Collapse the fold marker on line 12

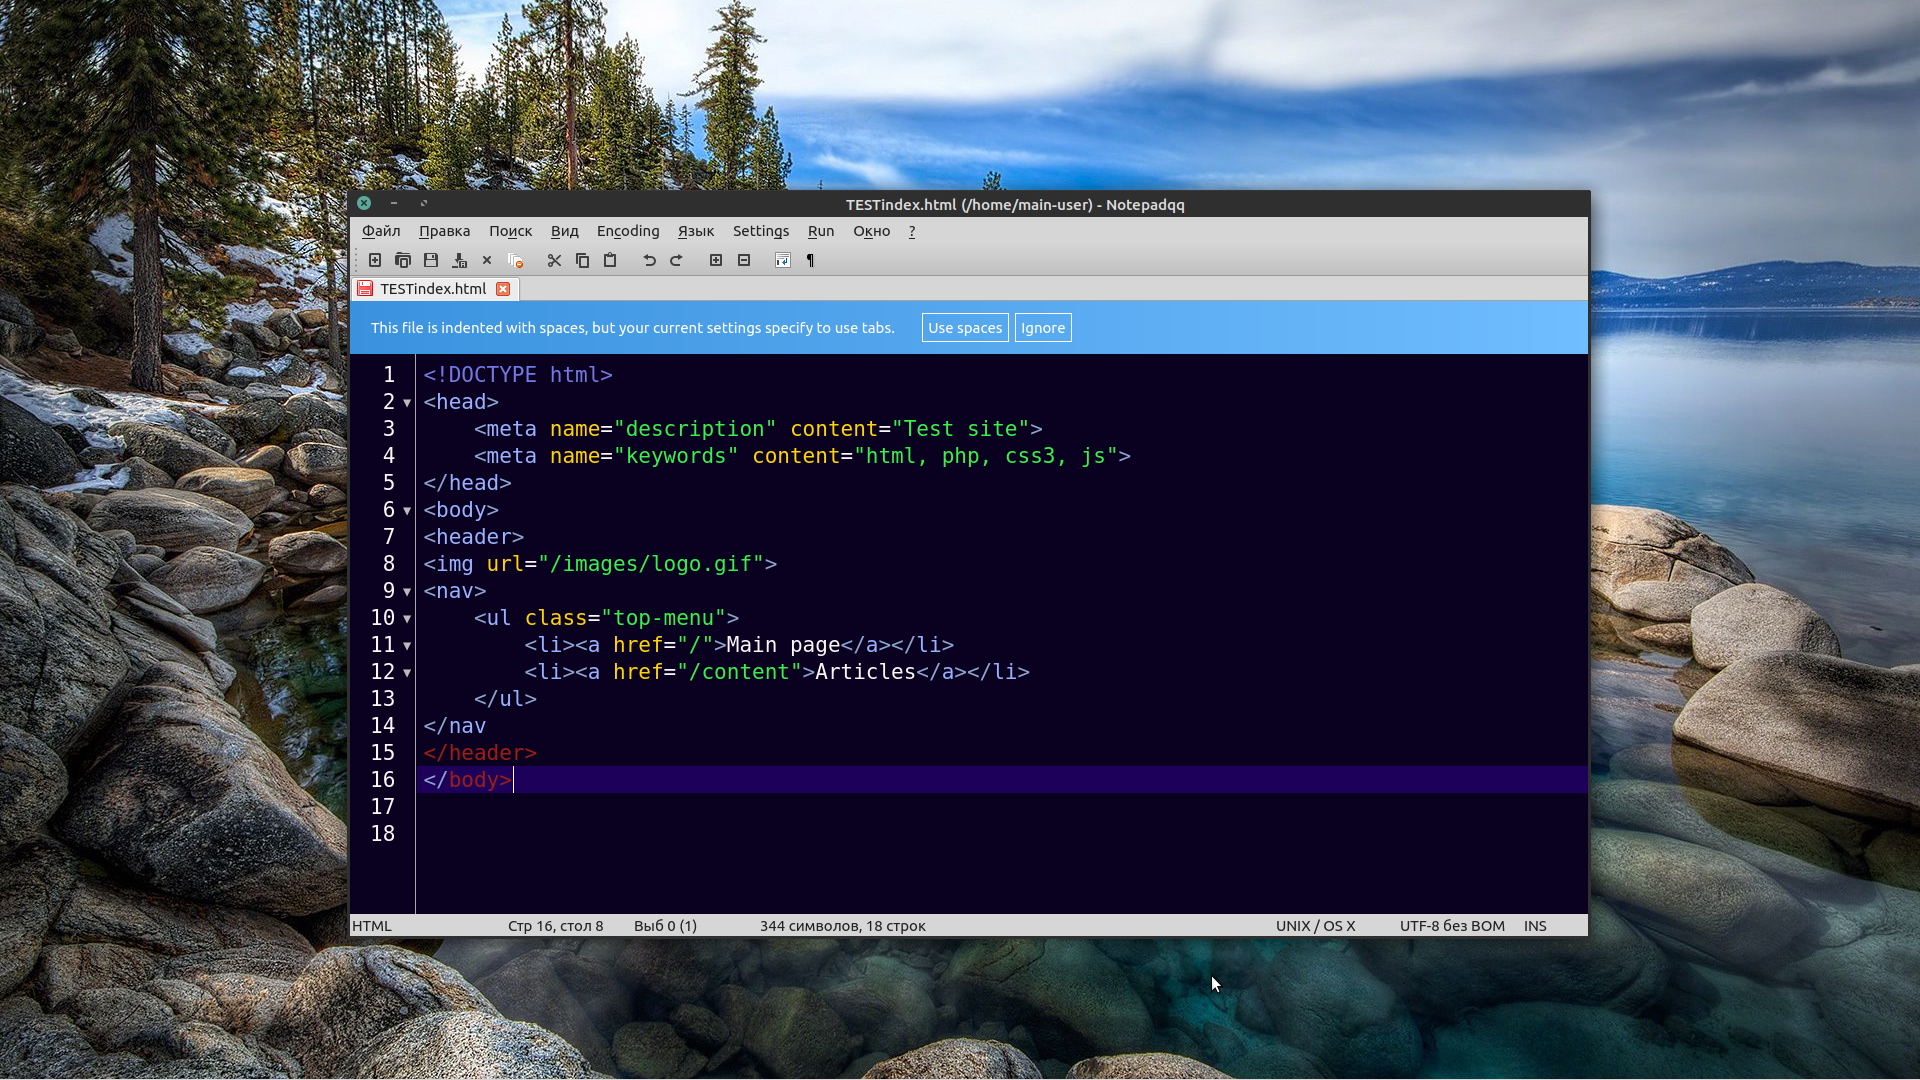pyautogui.click(x=407, y=673)
